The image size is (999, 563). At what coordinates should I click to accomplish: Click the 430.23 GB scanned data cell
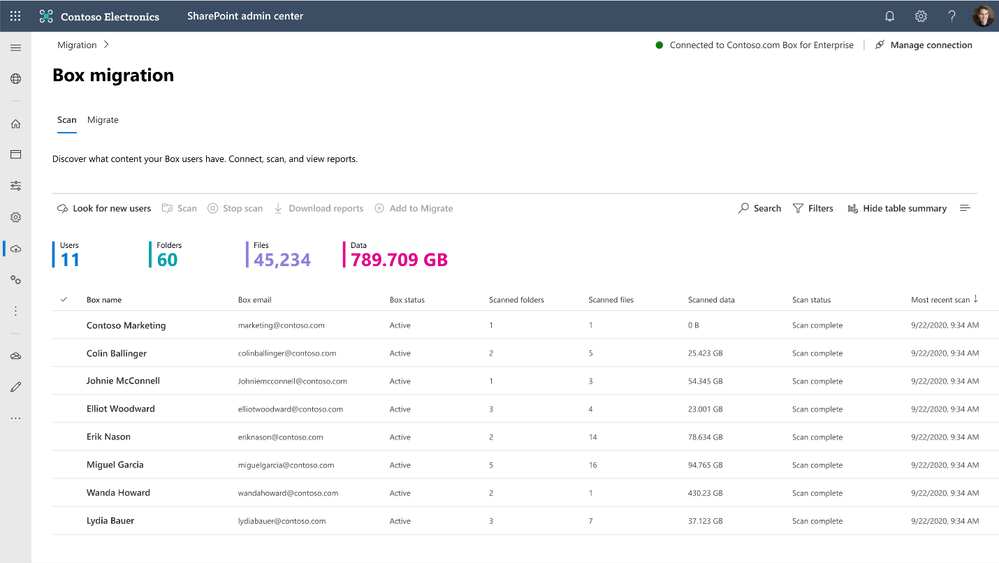(x=705, y=493)
